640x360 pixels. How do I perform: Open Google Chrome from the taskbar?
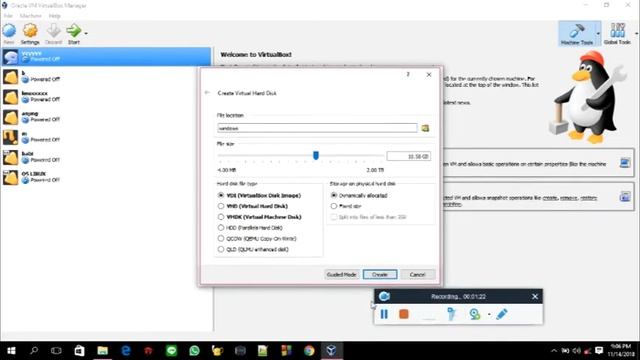coord(309,351)
